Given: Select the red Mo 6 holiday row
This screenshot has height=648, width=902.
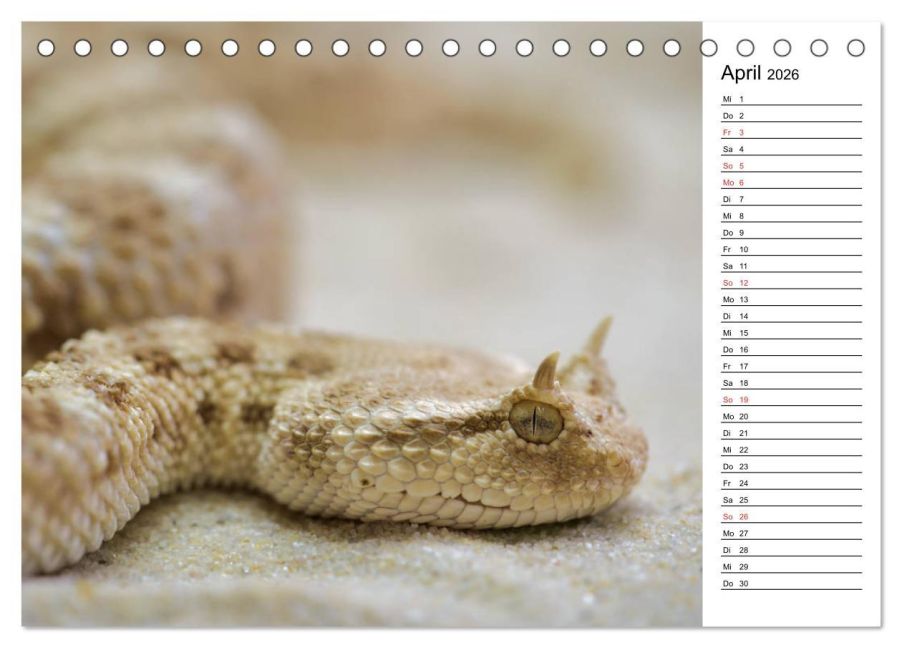Looking at the screenshot, I should (x=790, y=183).
